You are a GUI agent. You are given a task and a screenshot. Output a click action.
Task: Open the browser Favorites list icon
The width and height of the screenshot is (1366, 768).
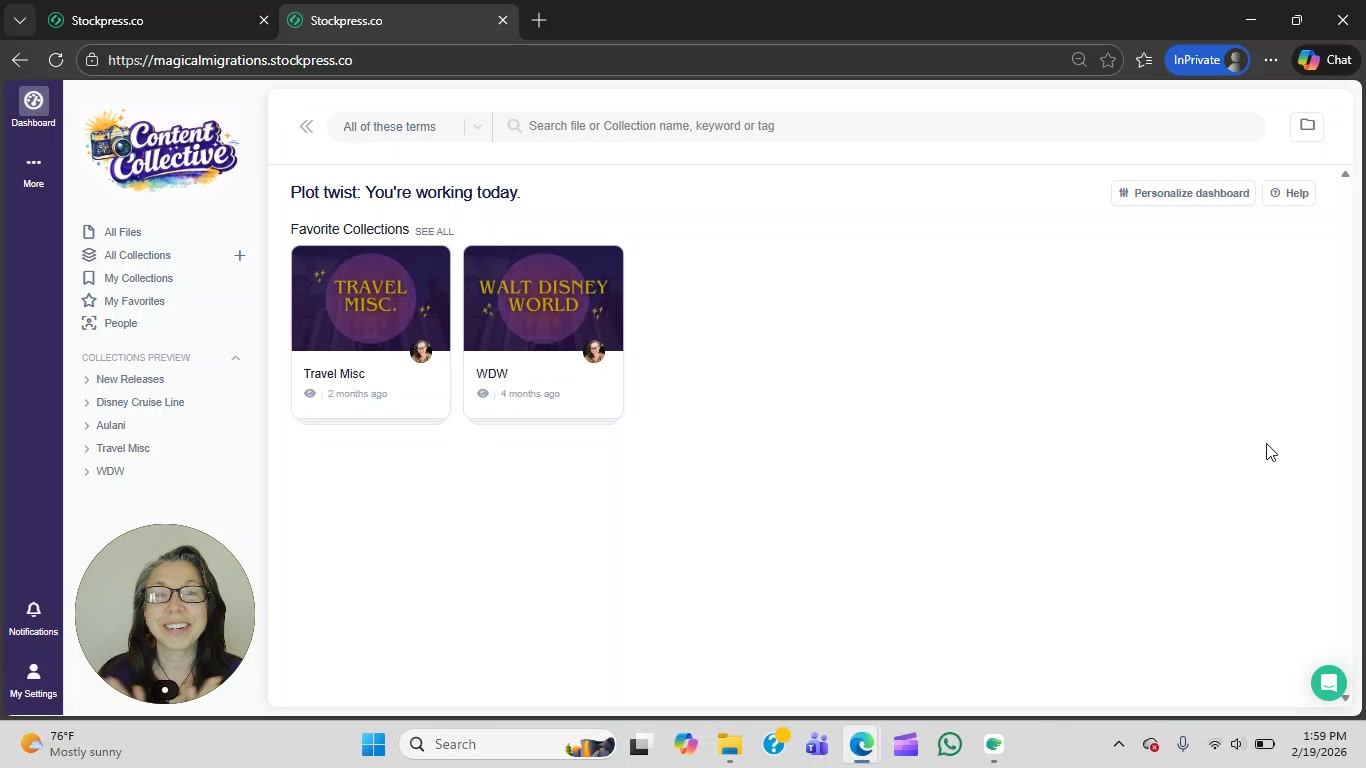click(x=1144, y=60)
